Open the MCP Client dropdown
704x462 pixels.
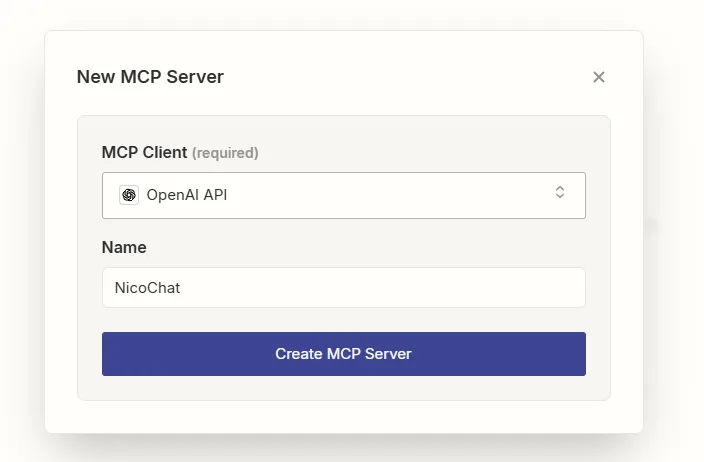[x=343, y=195]
